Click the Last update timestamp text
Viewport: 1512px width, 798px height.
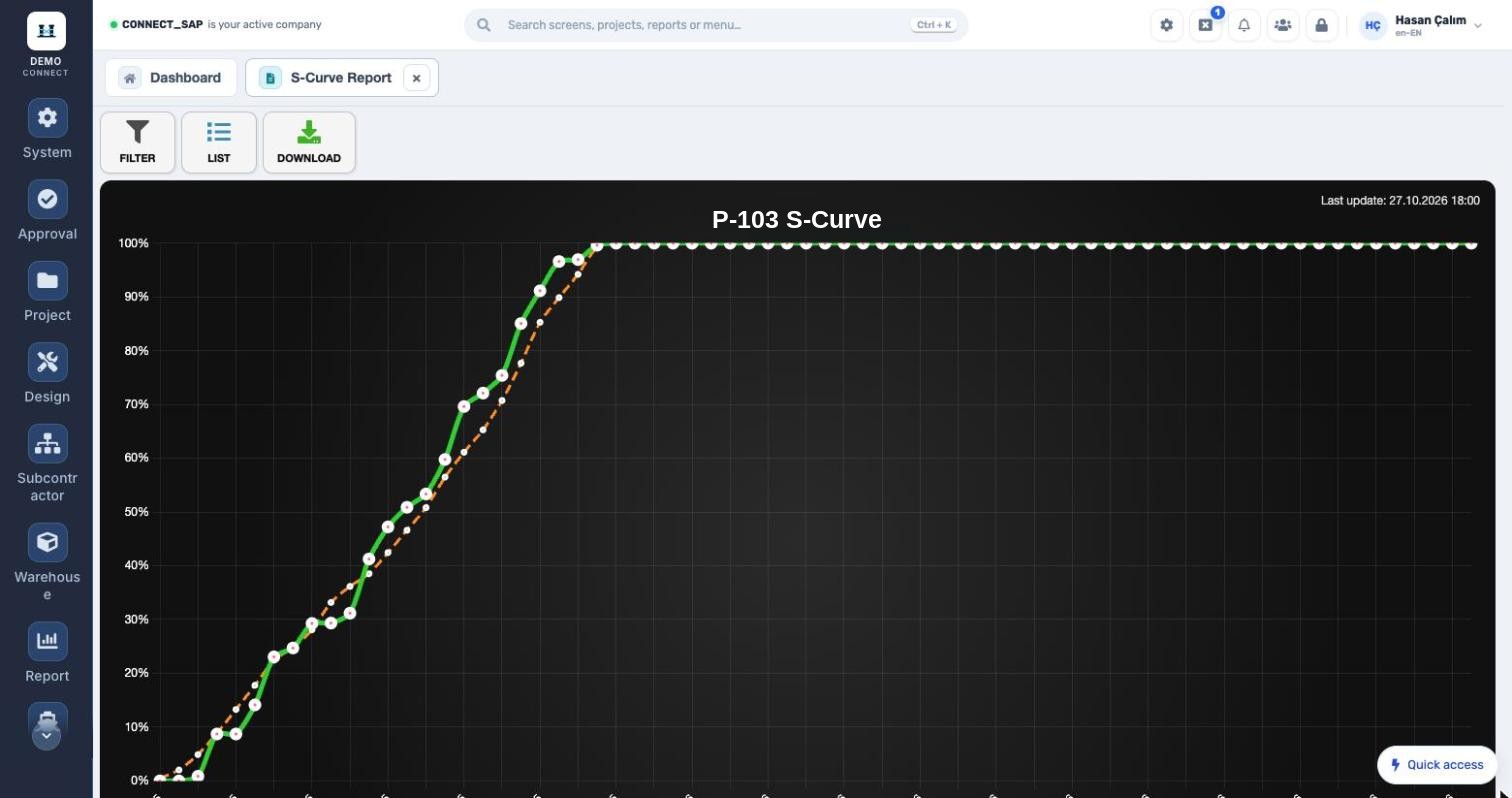click(x=1400, y=201)
